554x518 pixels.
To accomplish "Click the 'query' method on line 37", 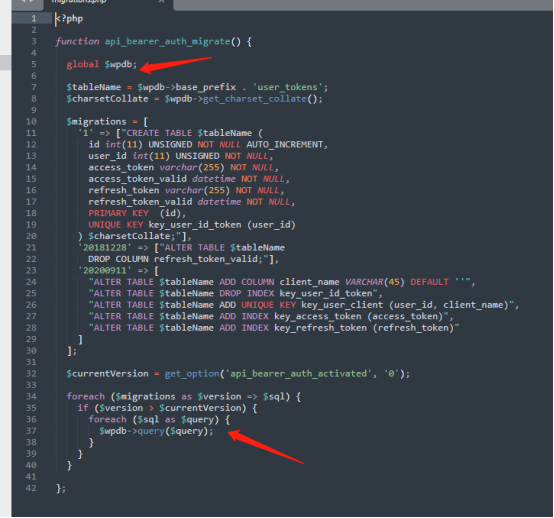I will [x=151, y=431].
